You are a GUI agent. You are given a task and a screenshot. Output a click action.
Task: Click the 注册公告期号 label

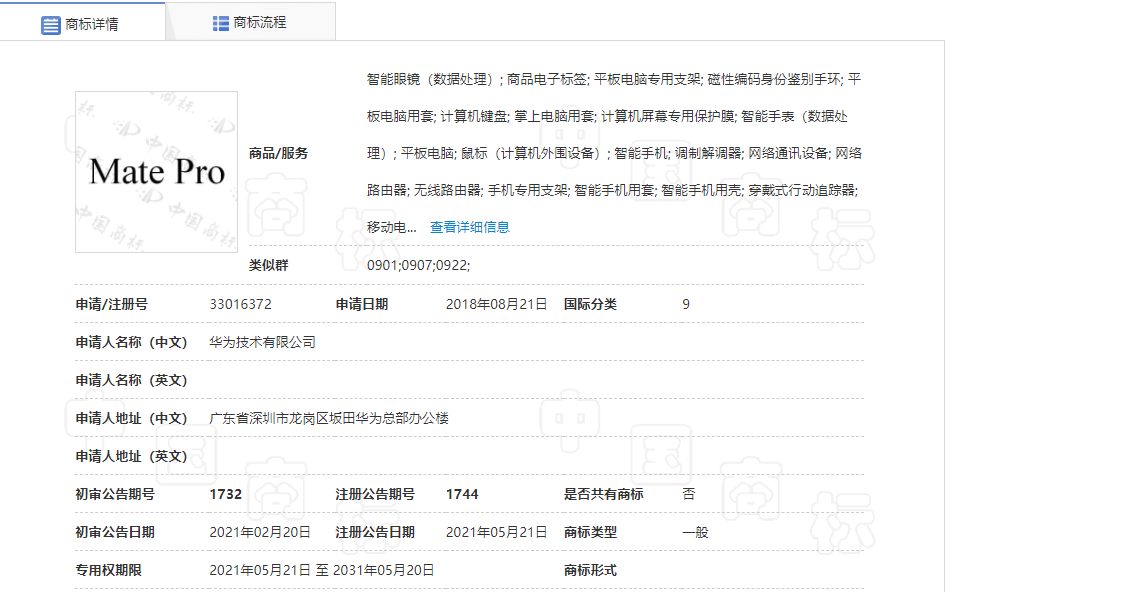point(375,494)
